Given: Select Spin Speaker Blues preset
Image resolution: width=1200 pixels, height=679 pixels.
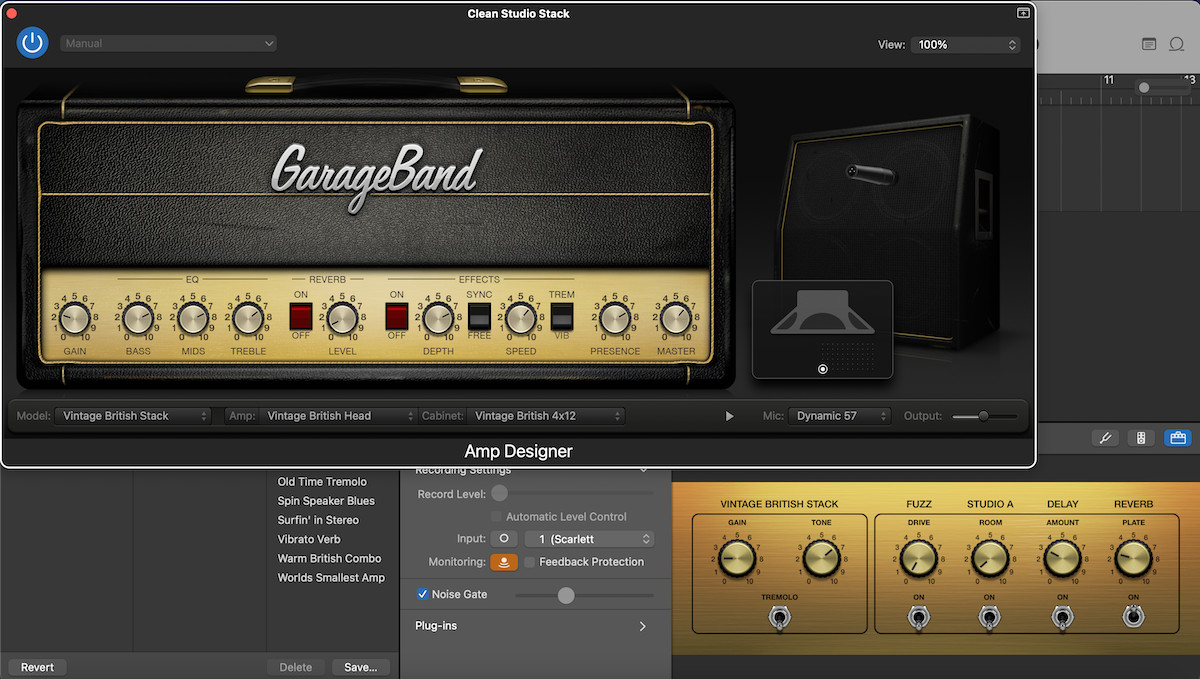Looking at the screenshot, I should pos(326,501).
